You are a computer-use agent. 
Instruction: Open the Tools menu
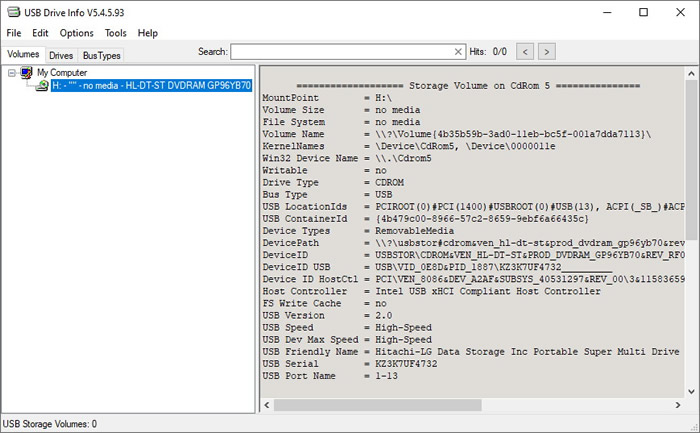click(116, 33)
